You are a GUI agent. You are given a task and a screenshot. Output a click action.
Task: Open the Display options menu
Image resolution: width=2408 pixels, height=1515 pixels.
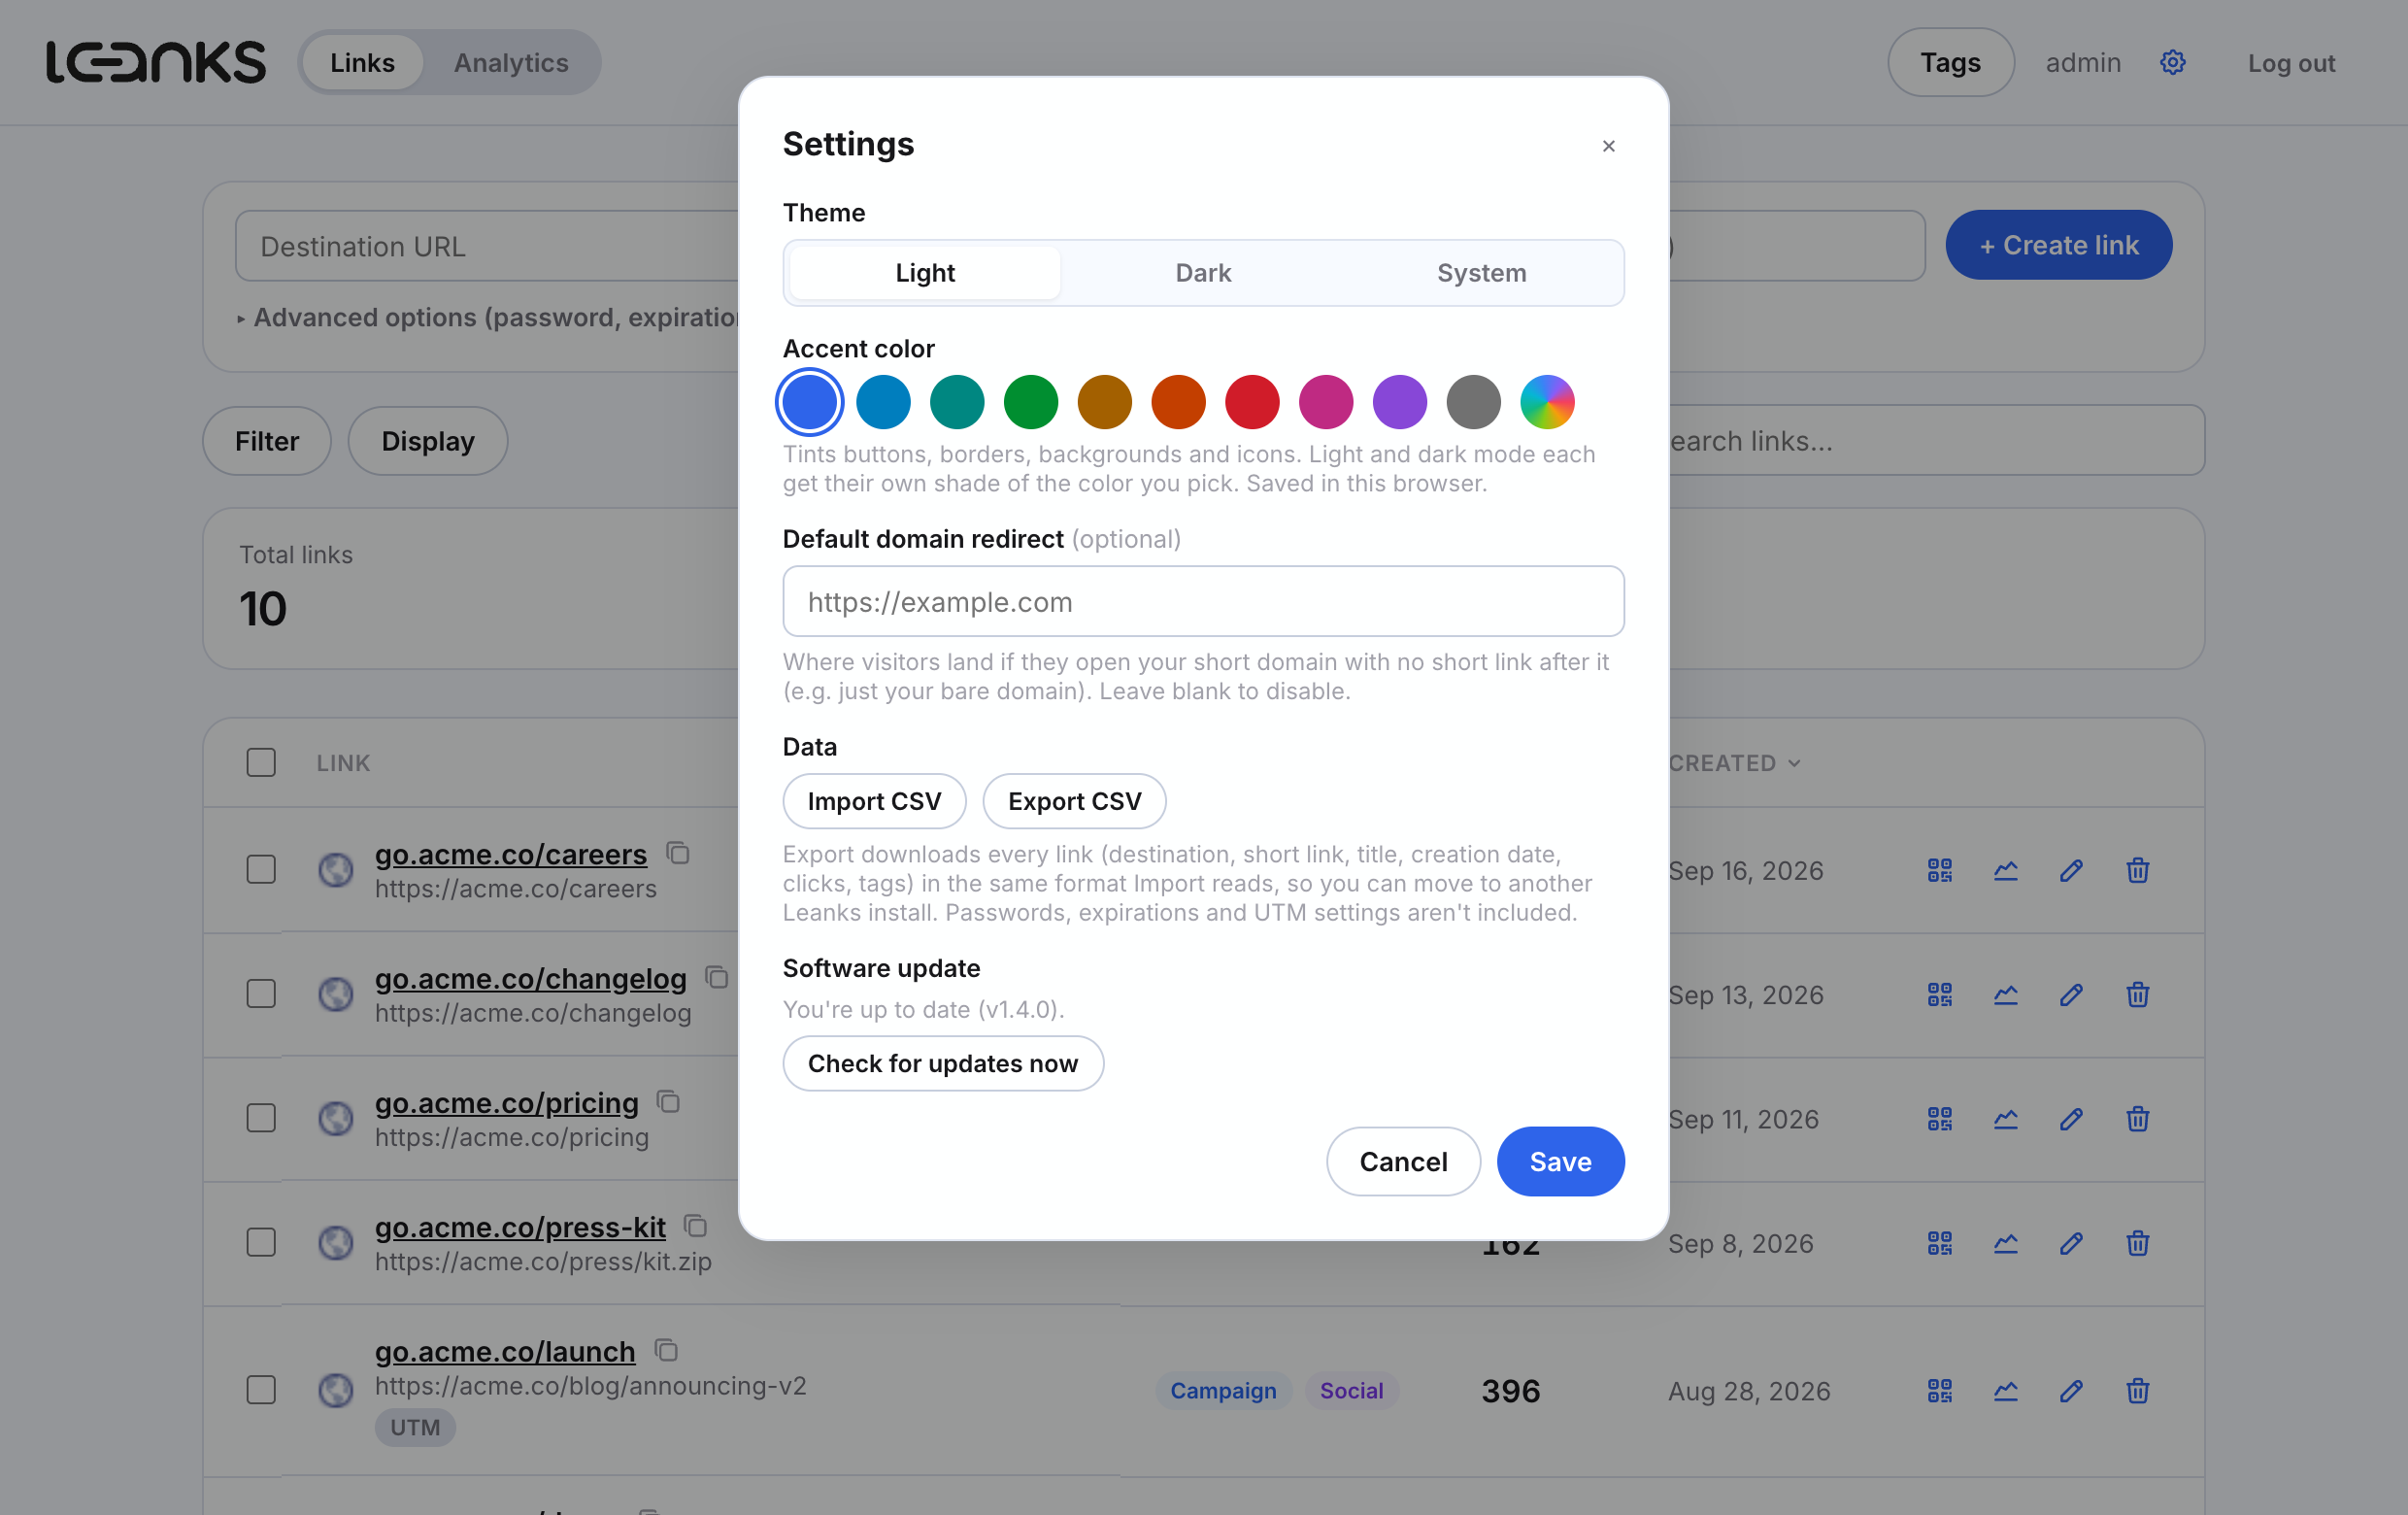(427, 441)
